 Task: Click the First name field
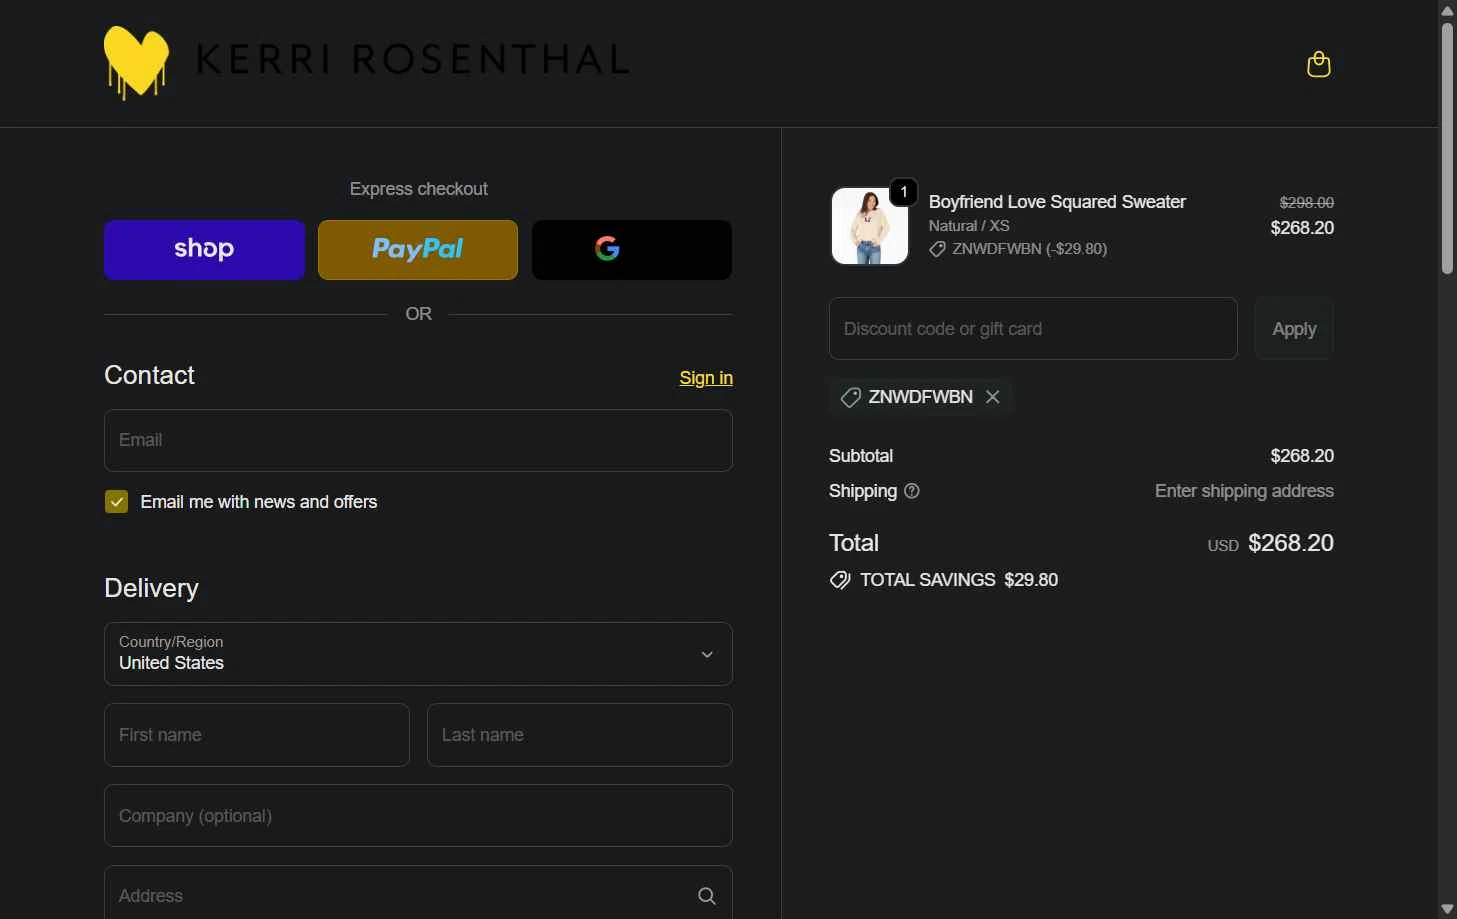point(257,735)
